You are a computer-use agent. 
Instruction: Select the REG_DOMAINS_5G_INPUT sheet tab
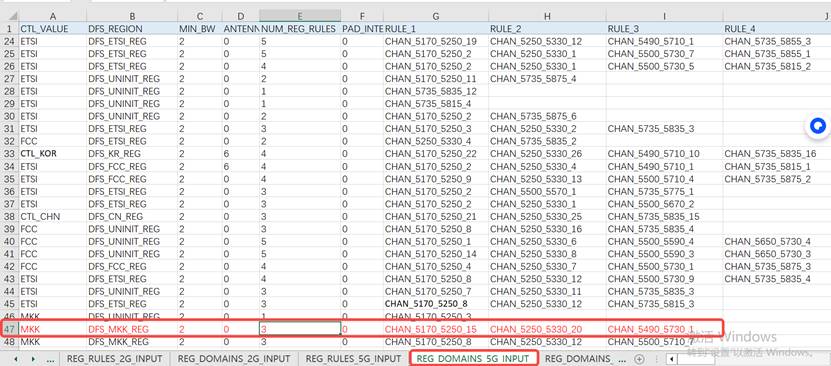coord(473,359)
